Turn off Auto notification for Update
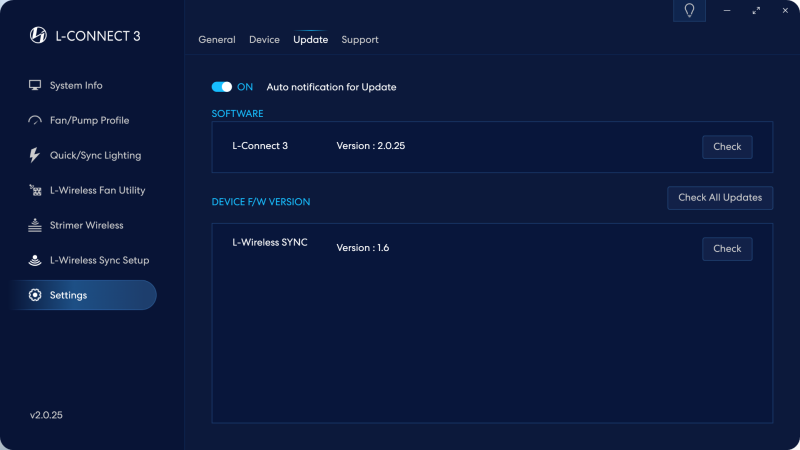The height and width of the screenshot is (450, 800). pyautogui.click(x=222, y=87)
